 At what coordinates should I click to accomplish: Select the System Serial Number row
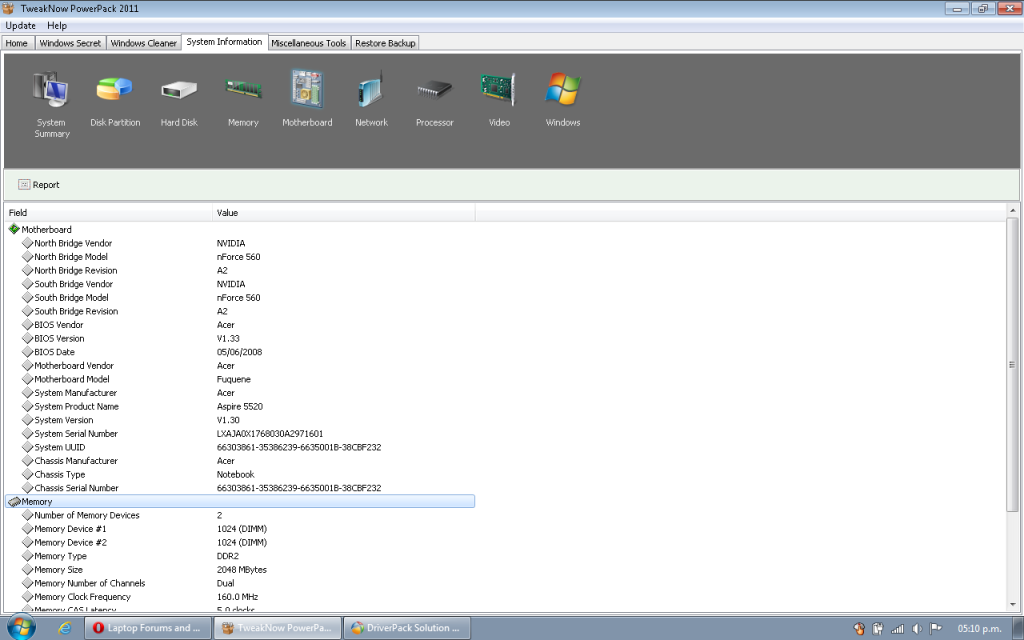[x=240, y=434]
